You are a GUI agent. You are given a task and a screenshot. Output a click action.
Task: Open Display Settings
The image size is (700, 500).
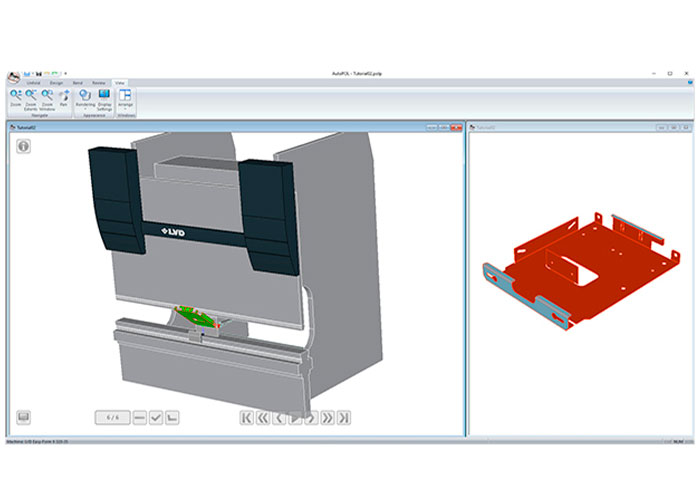[x=104, y=98]
